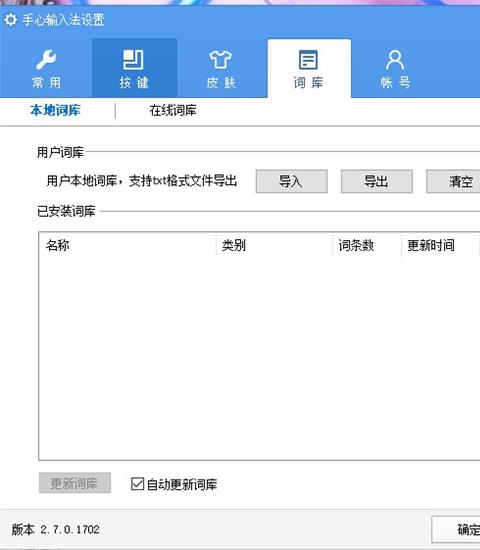Open the 帐号 tab person icon

(395, 60)
